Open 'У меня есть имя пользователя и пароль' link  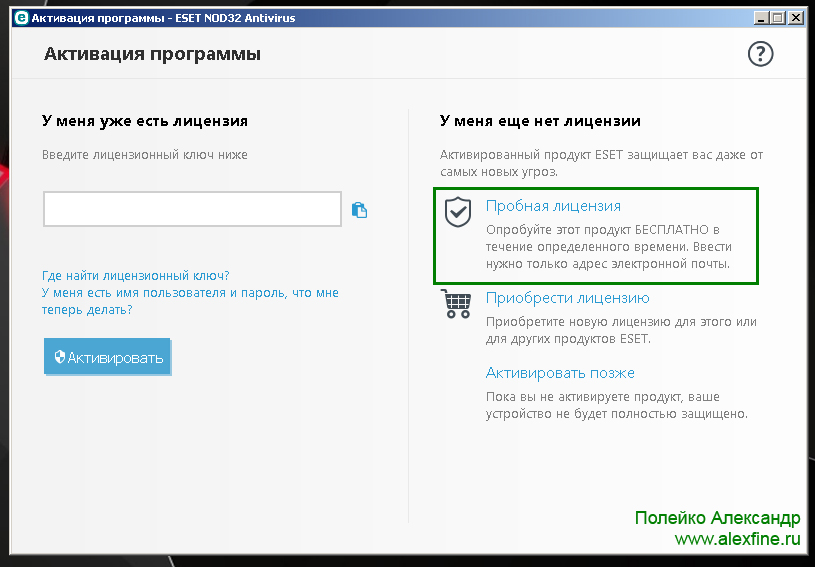pyautogui.click(x=190, y=301)
